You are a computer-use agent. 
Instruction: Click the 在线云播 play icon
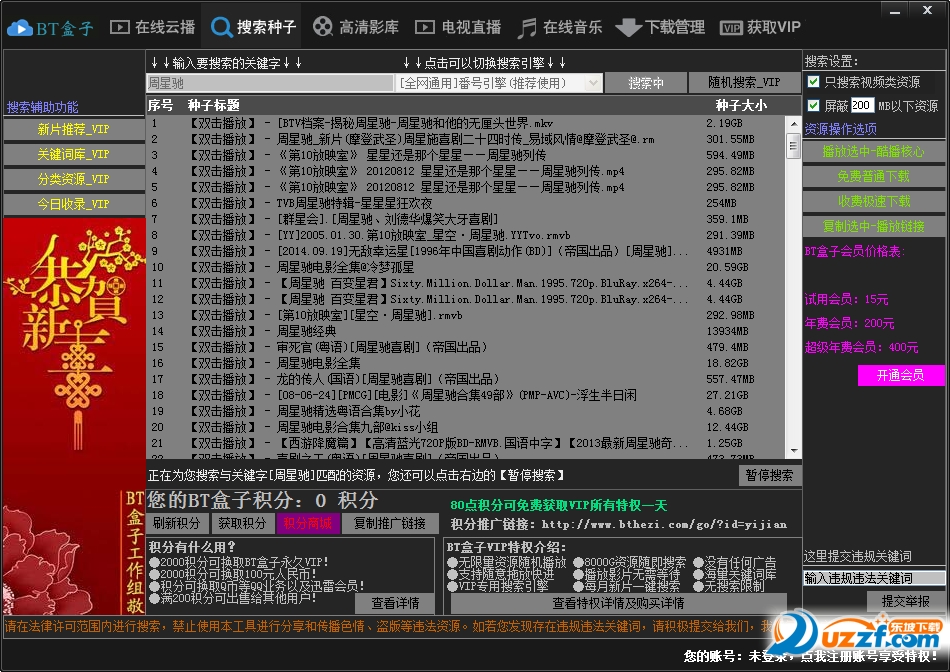(x=119, y=27)
